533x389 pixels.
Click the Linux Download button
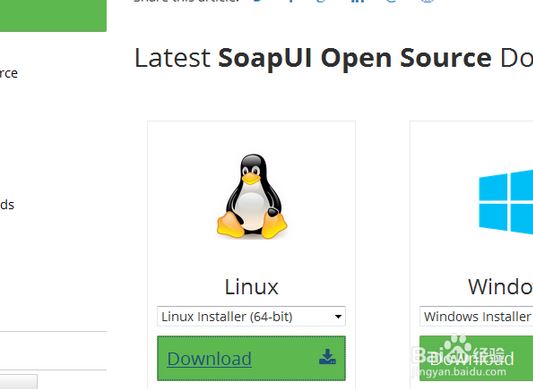coord(251,358)
